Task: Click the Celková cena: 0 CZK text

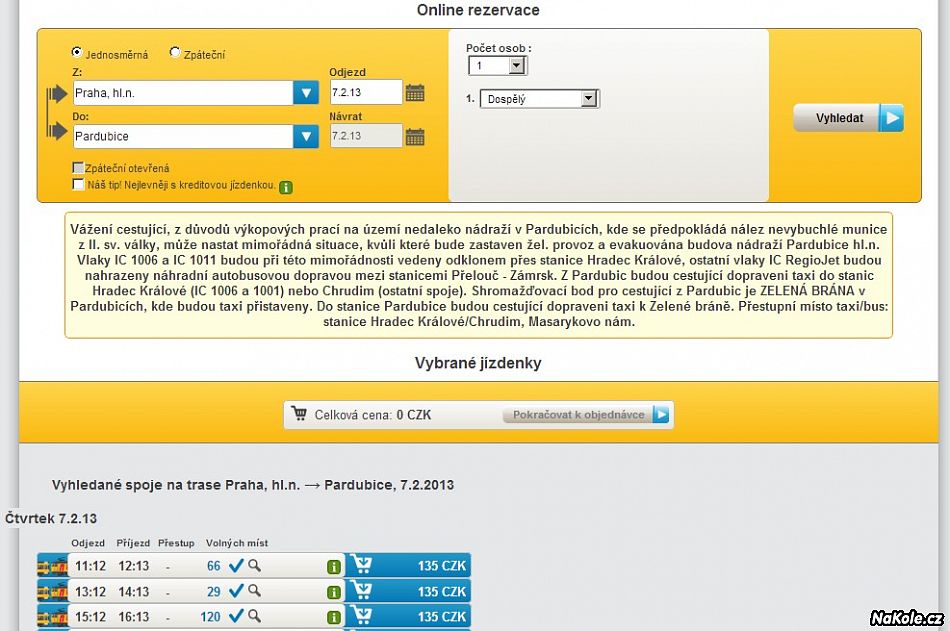Action: (373, 415)
